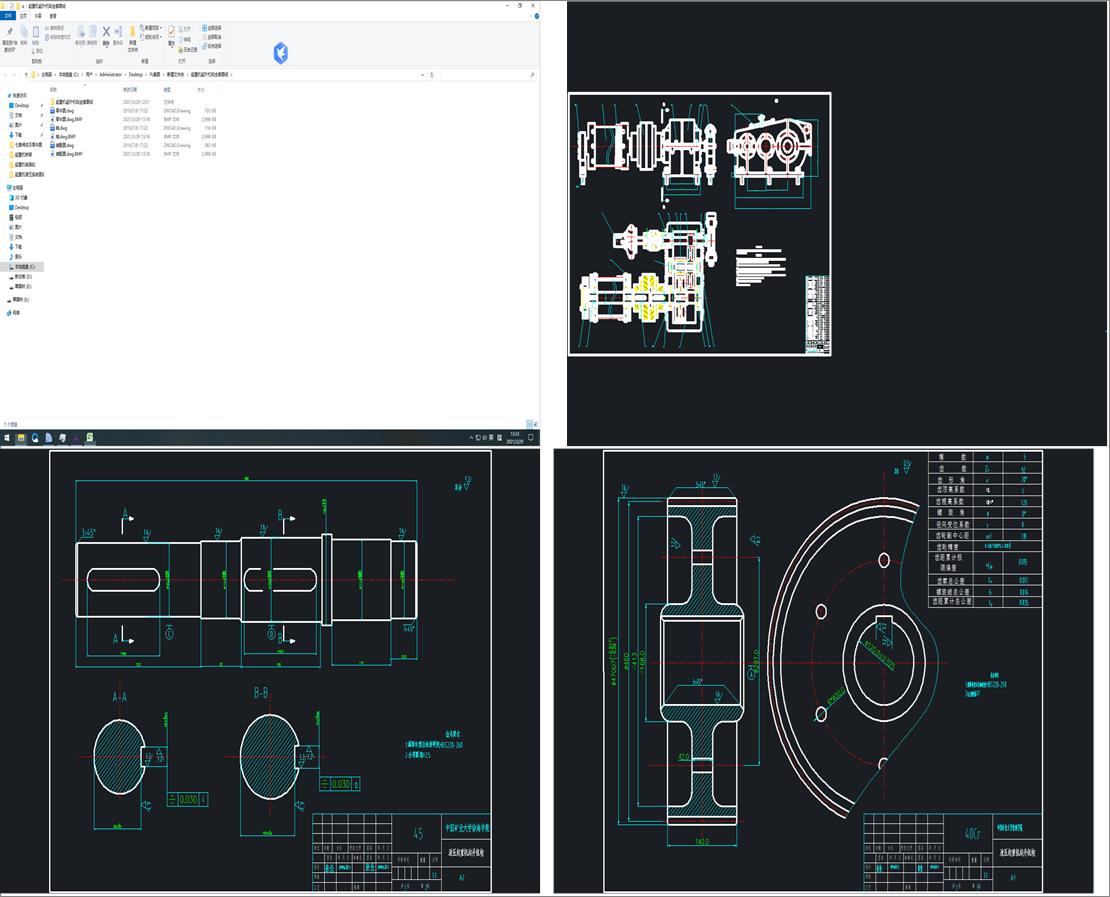The image size is (1110, 897).
Task: Select 本地磁盘 (C:) in navigation pane
Action: [23, 267]
